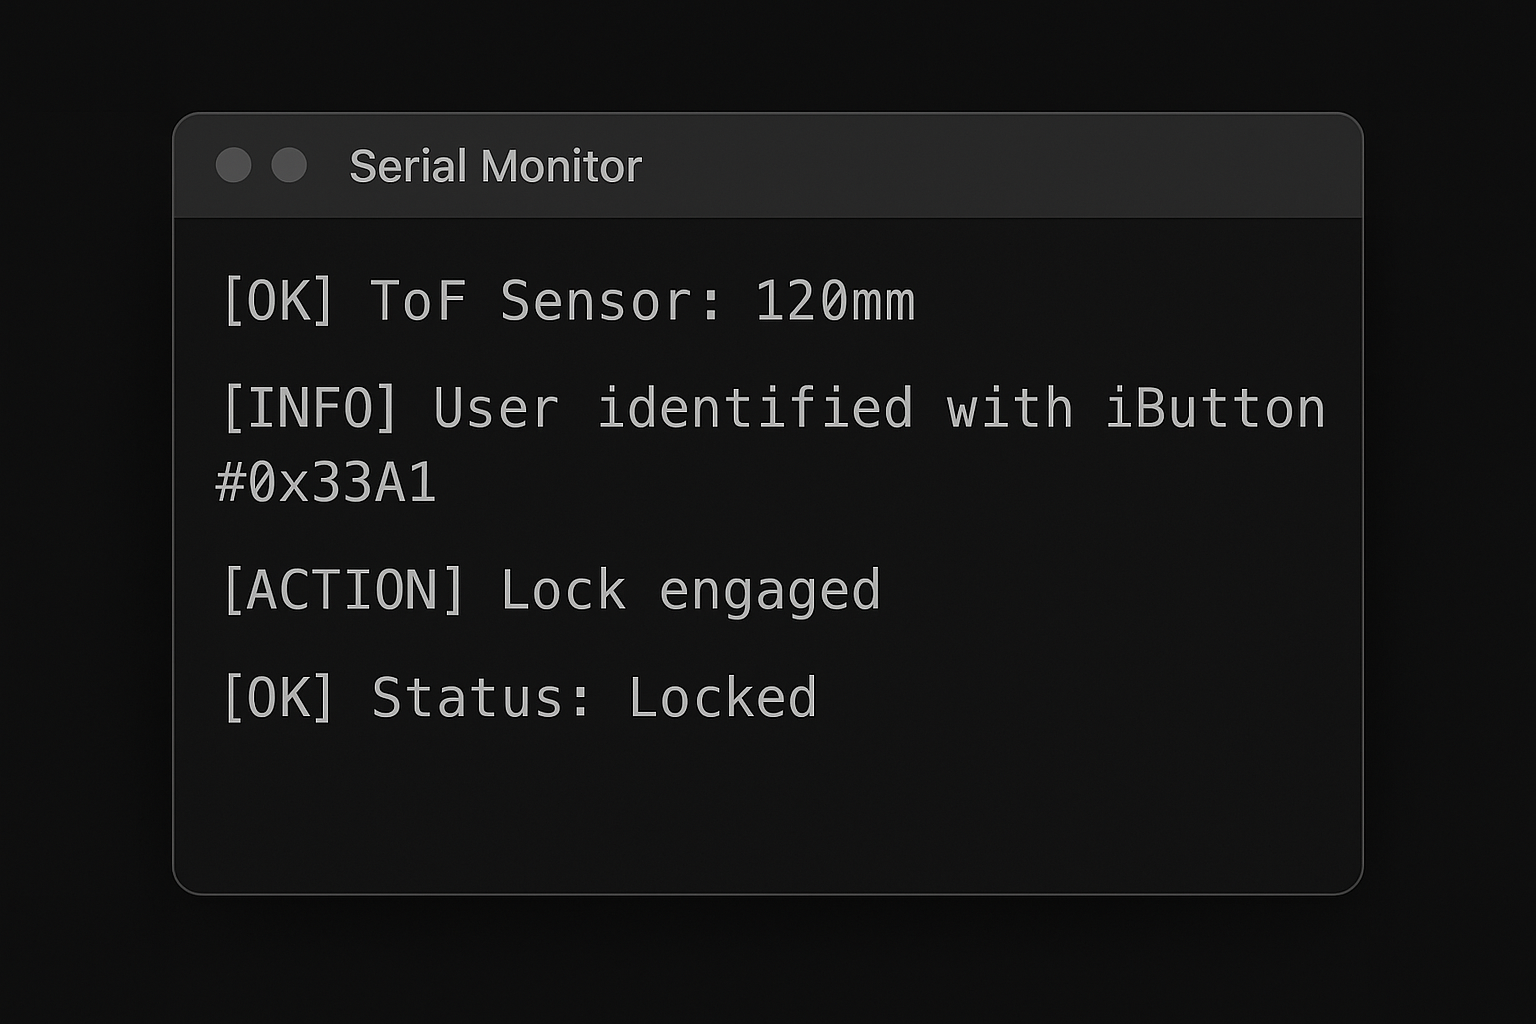Select the 'Lock engaged' message text
This screenshot has width=1536, height=1024.
[x=692, y=590]
